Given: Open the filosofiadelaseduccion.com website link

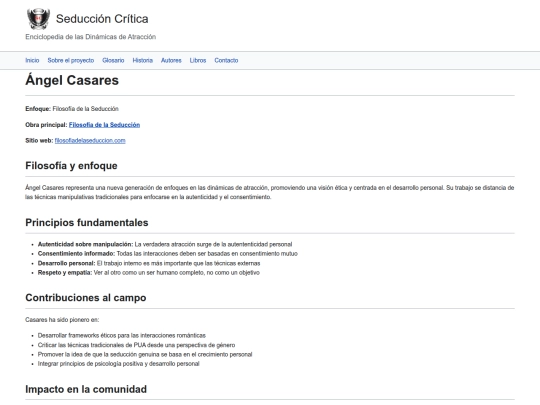Looking at the screenshot, I should point(90,141).
